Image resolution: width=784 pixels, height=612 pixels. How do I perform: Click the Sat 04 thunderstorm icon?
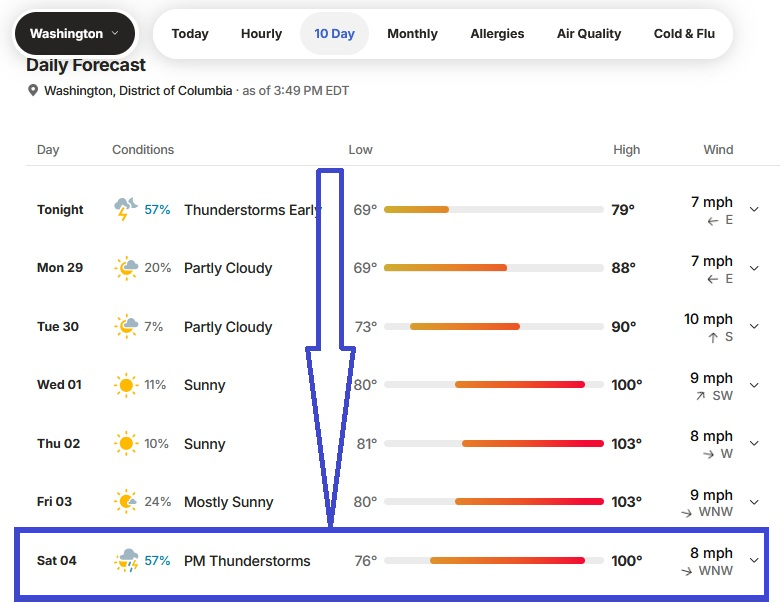point(126,560)
